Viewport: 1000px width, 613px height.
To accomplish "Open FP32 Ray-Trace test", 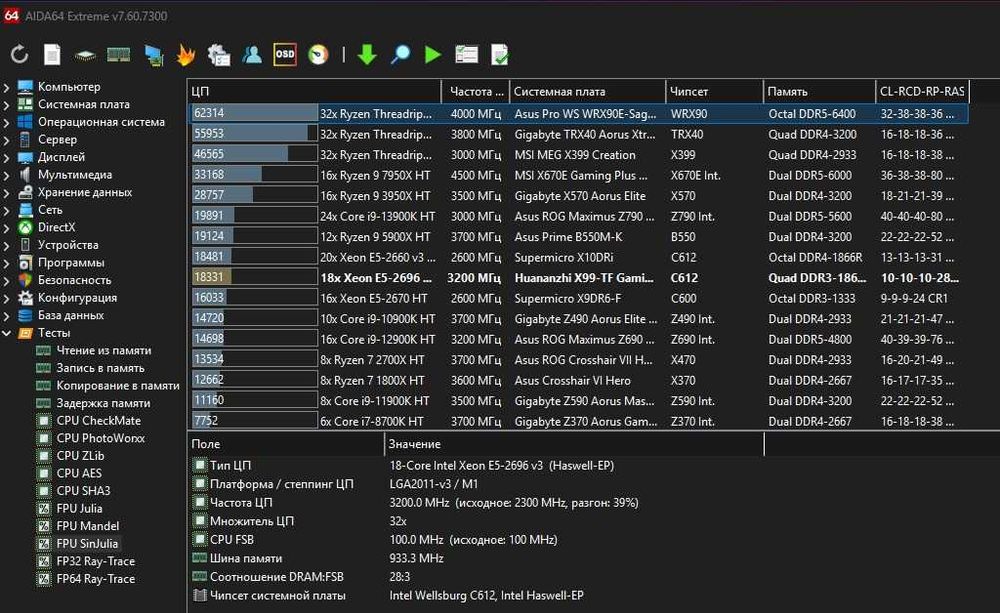I will pos(95,561).
